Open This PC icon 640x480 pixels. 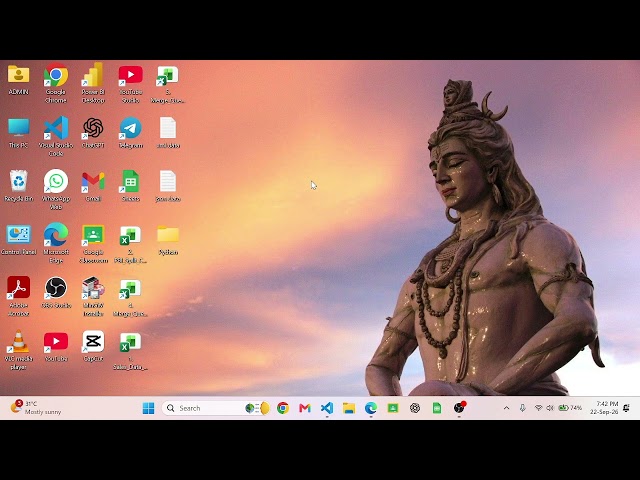[18, 133]
